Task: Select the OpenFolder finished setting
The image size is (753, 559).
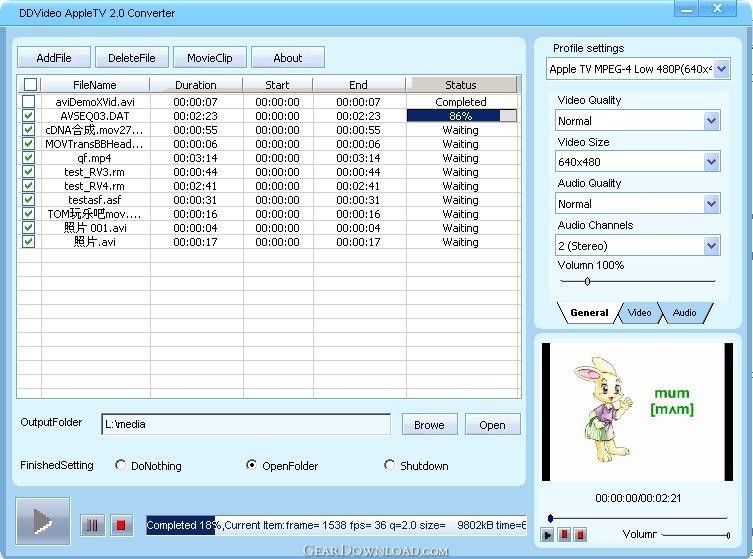Action: (251, 465)
